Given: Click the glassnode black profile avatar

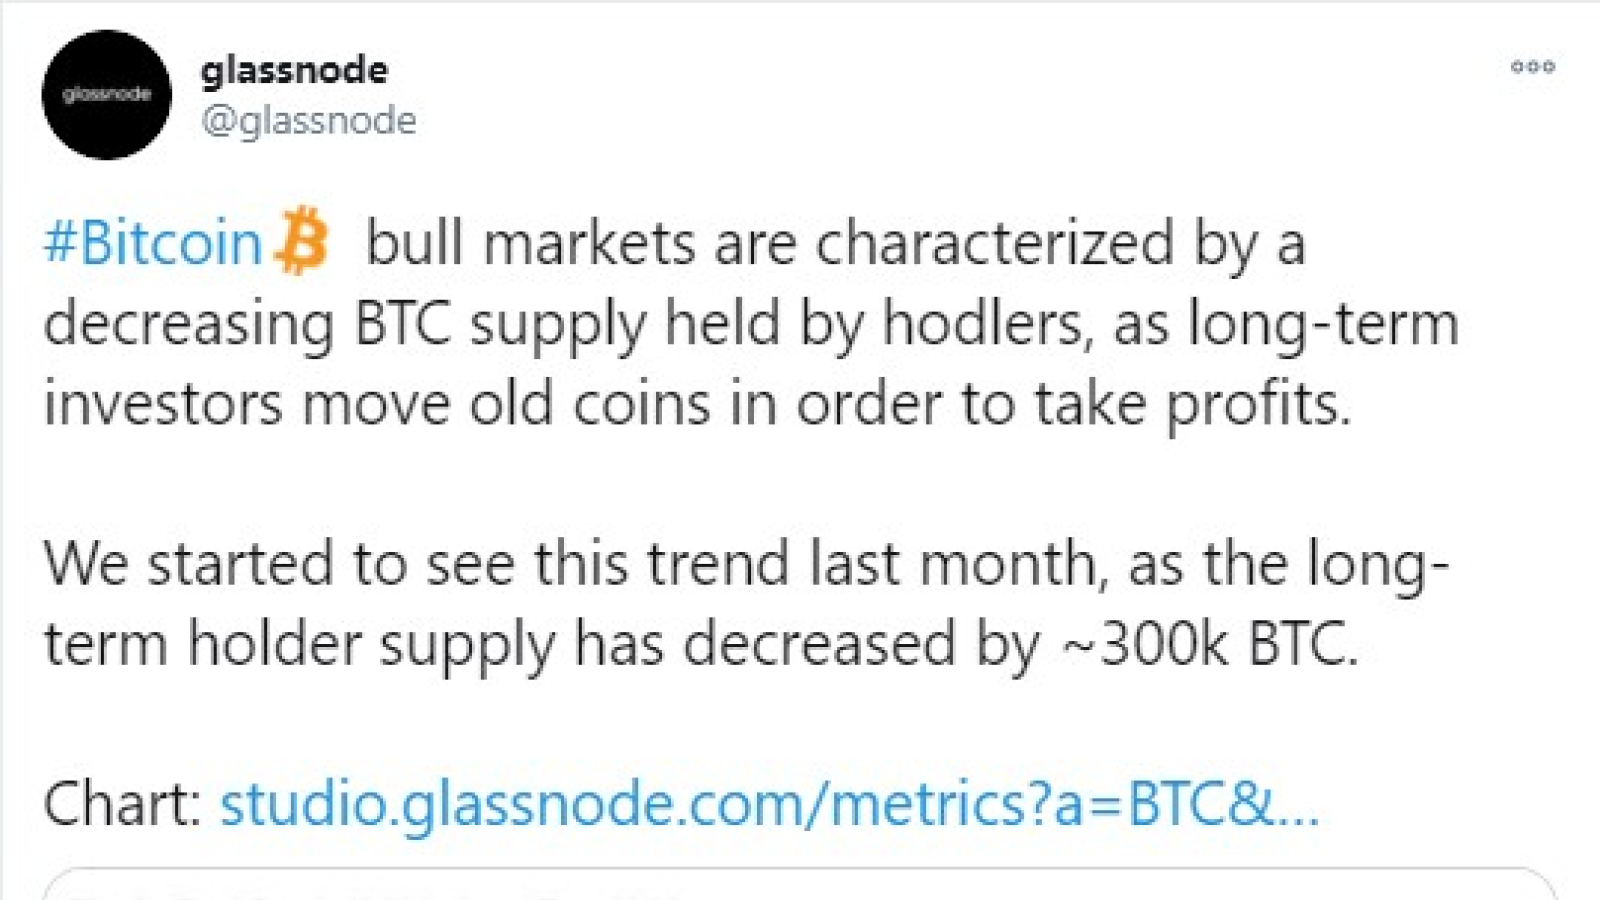Looking at the screenshot, I should pyautogui.click(x=107, y=95).
